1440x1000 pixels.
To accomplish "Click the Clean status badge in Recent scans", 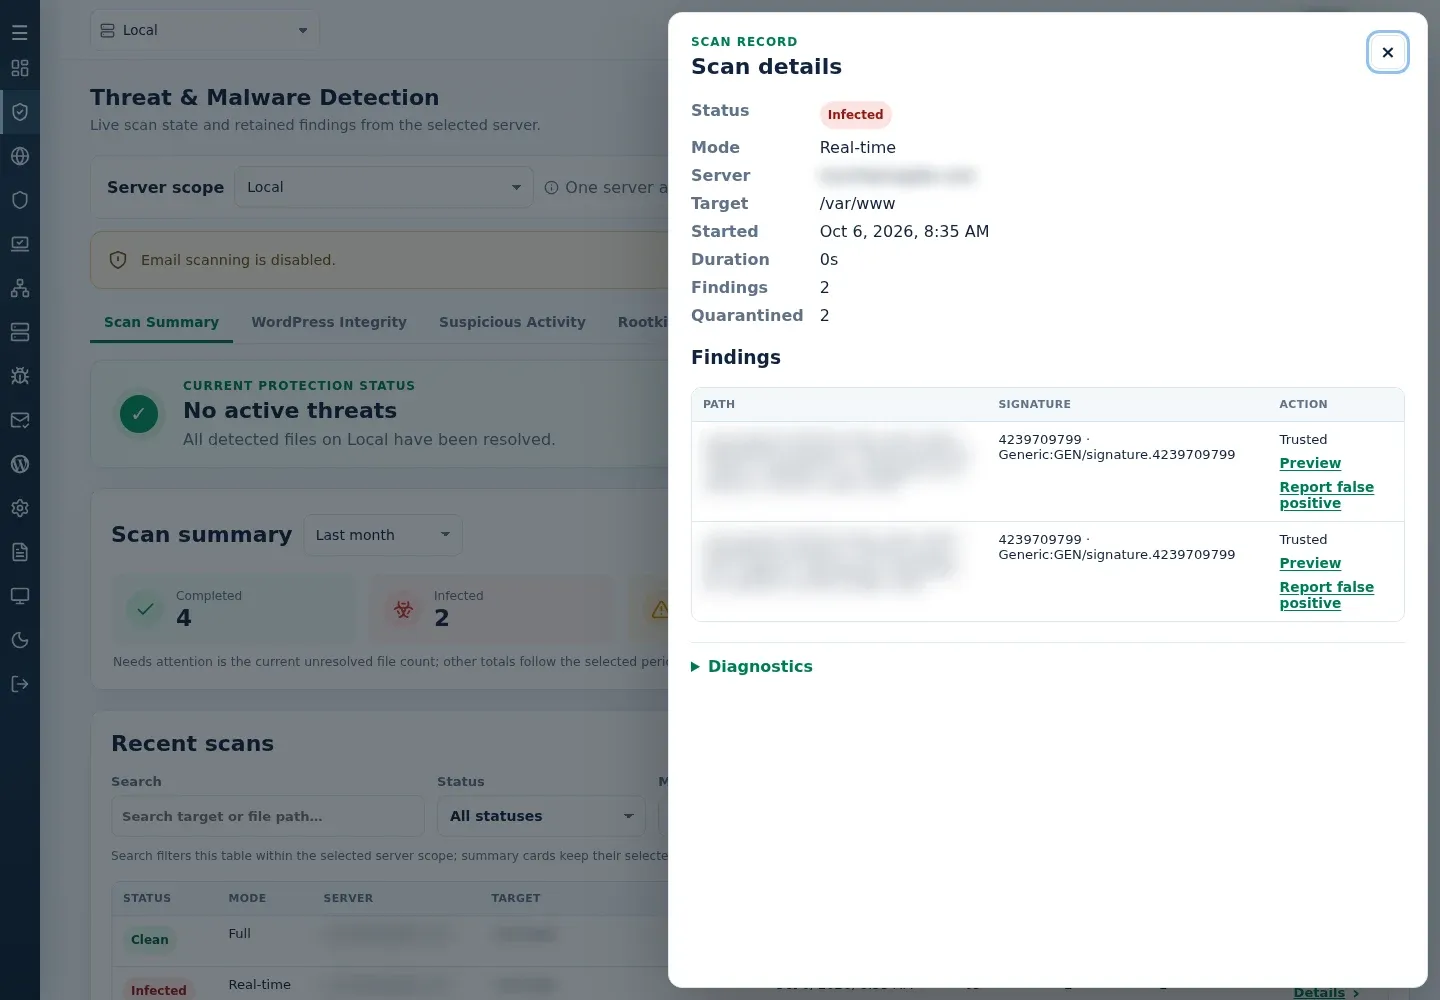I will [x=149, y=940].
